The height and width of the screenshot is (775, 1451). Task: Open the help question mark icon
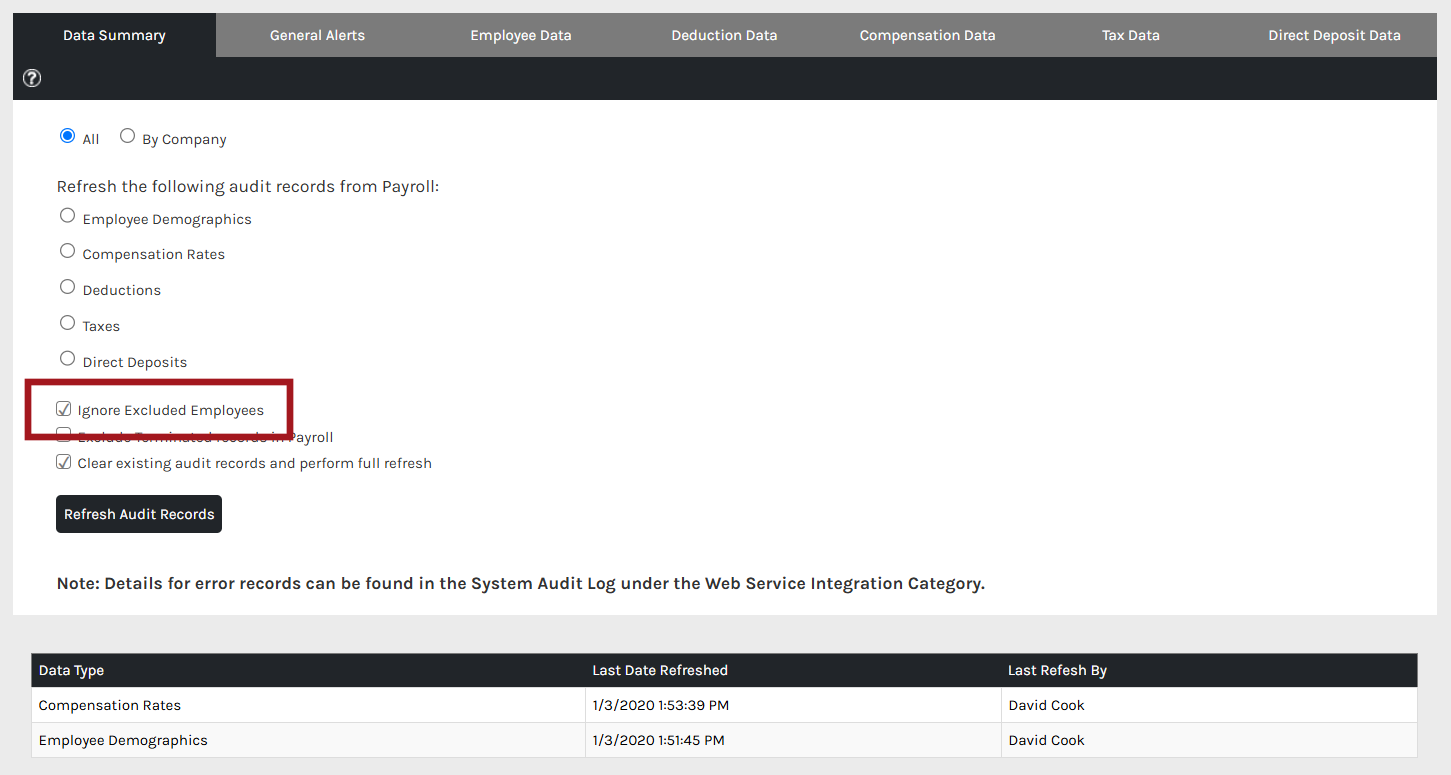coord(32,78)
